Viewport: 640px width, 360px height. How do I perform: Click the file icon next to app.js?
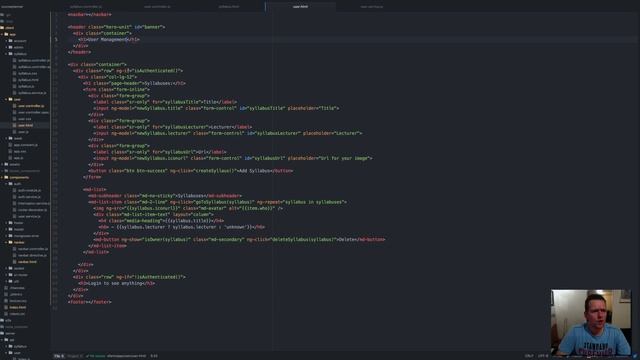tap(11, 158)
